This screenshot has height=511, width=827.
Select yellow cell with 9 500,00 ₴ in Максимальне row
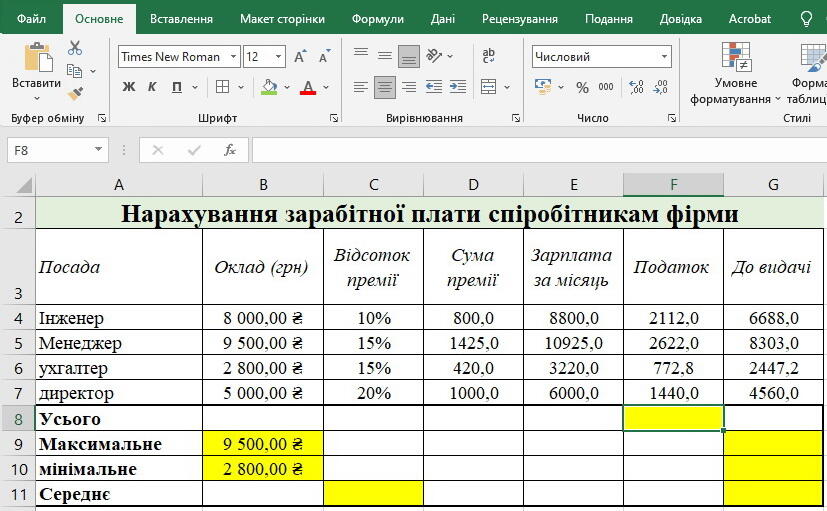(263, 444)
